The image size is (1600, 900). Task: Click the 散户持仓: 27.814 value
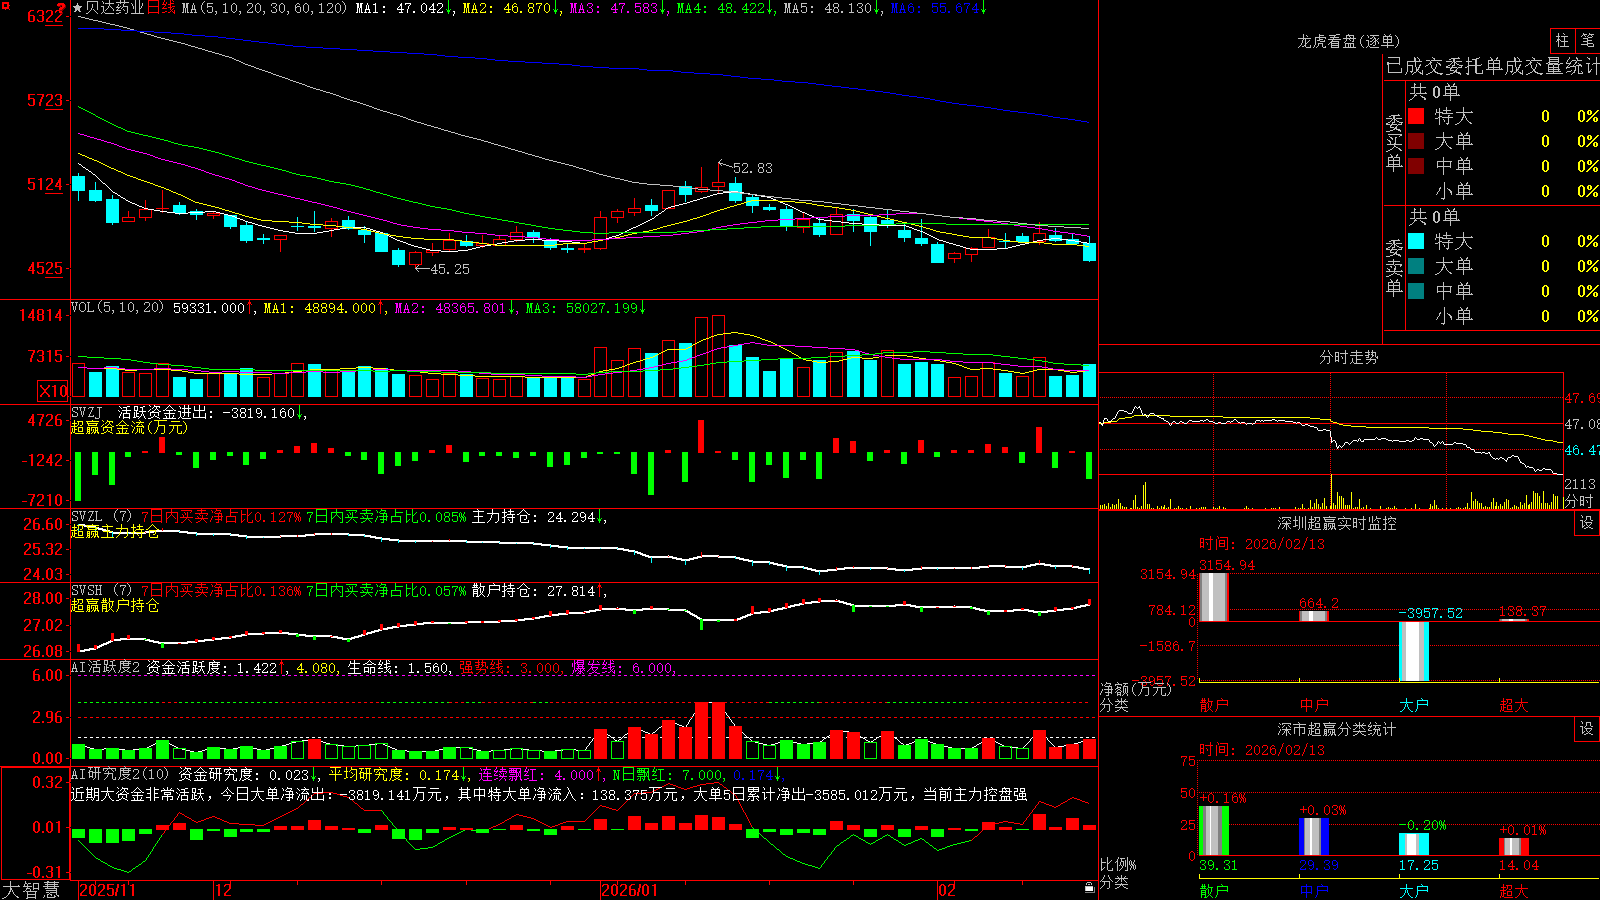tap(538, 591)
